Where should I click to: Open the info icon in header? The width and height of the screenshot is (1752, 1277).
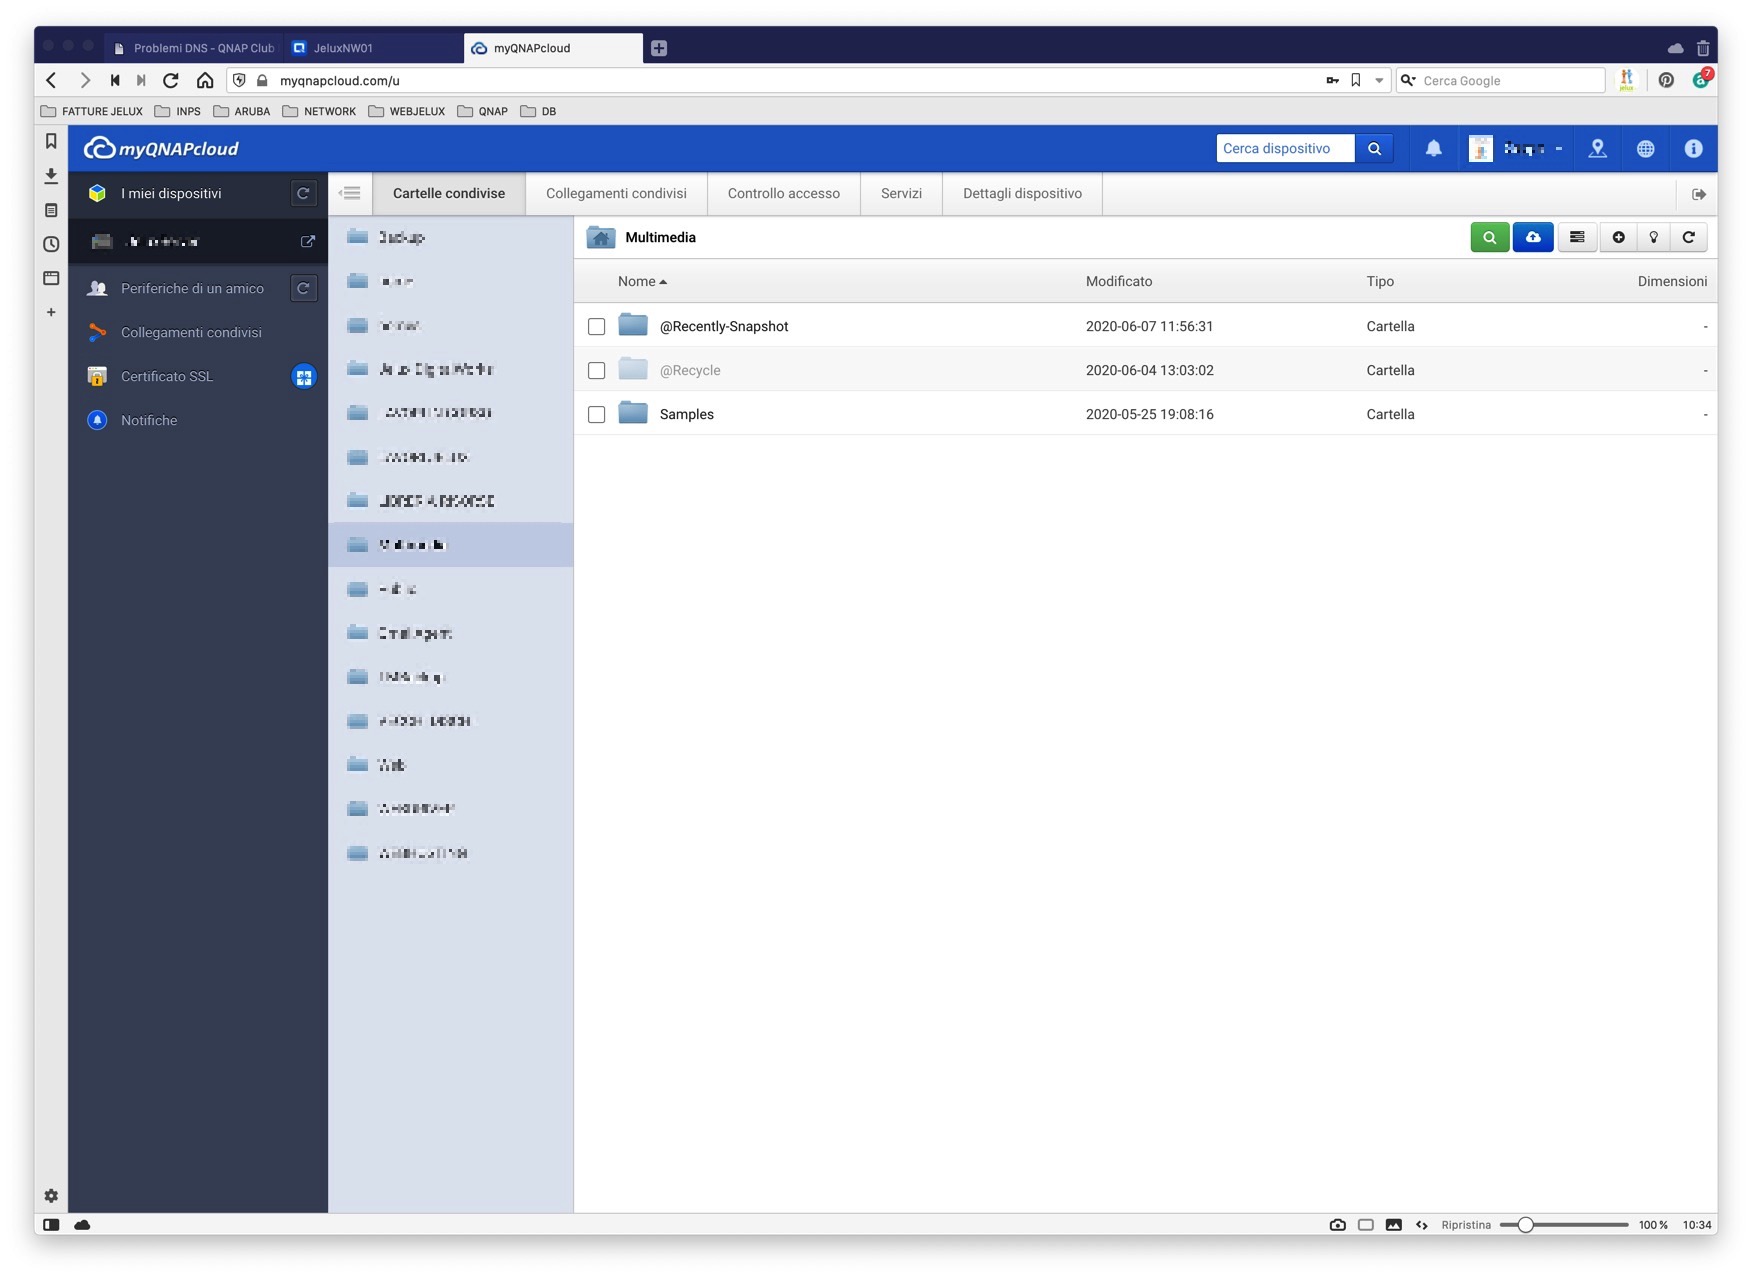[x=1693, y=149]
